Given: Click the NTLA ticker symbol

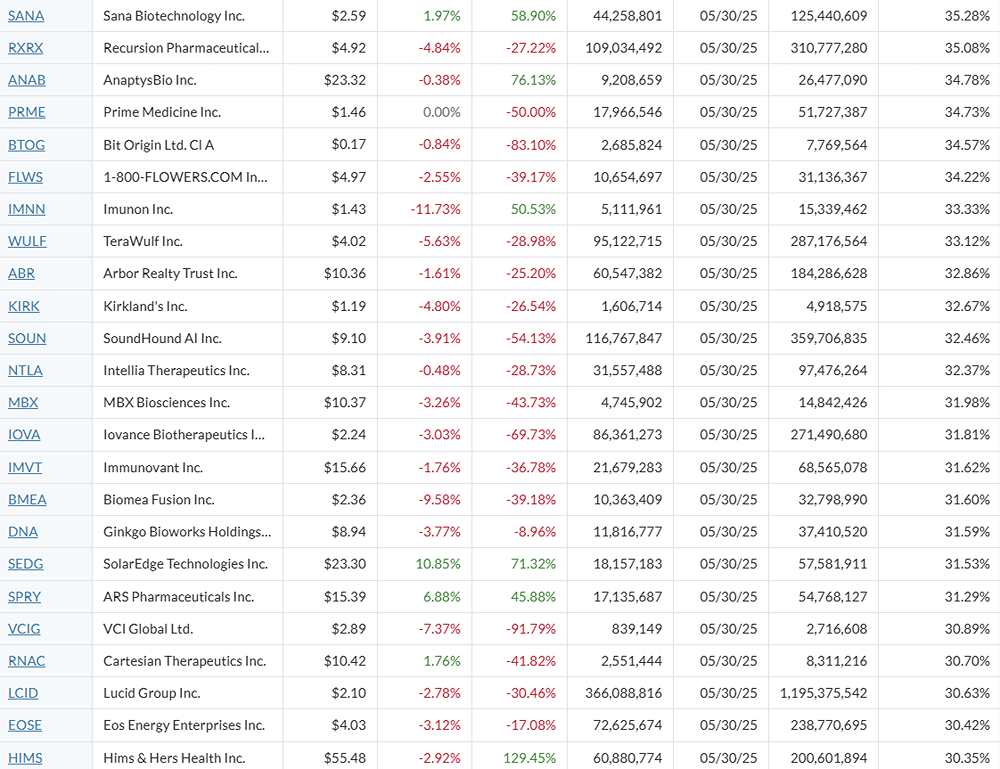Looking at the screenshot, I should pos(26,370).
